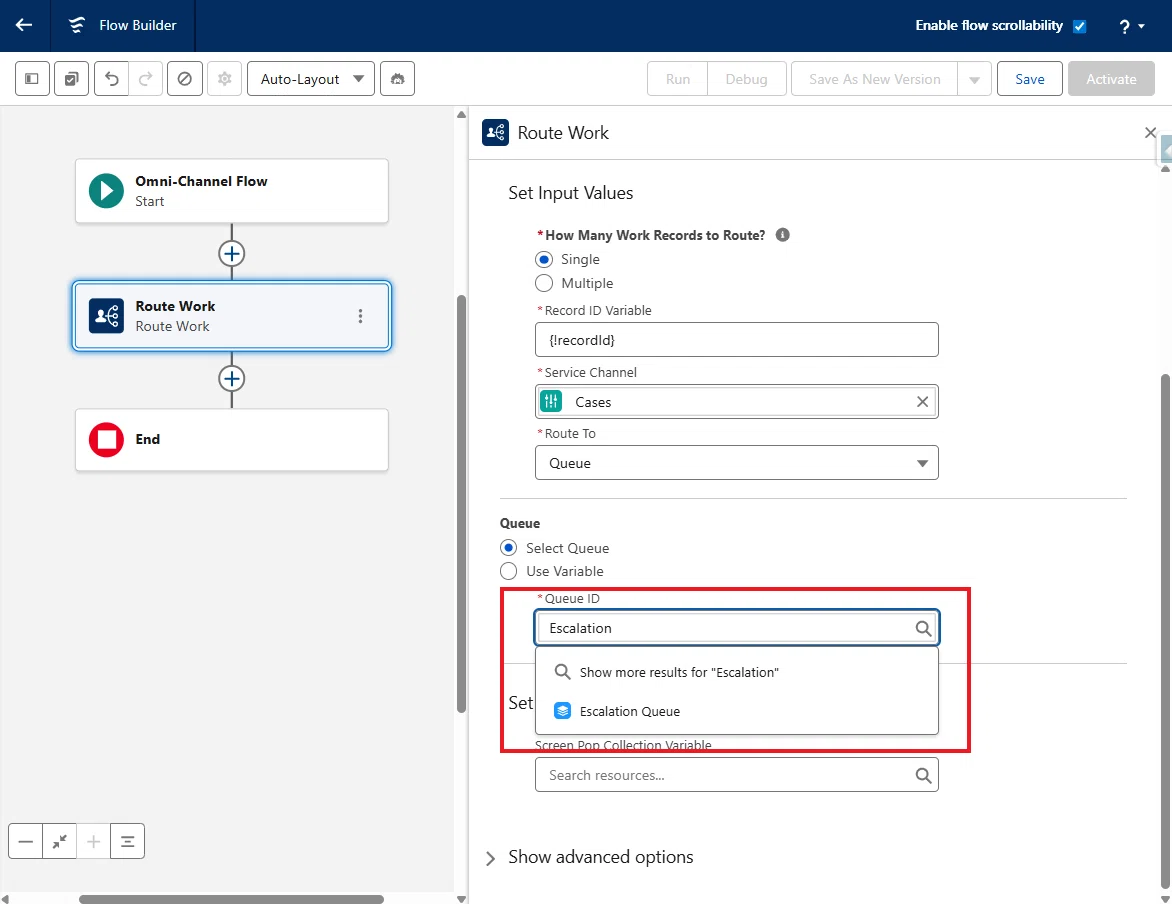1172x904 pixels.
Task: Click the Debug button
Action: [747, 79]
